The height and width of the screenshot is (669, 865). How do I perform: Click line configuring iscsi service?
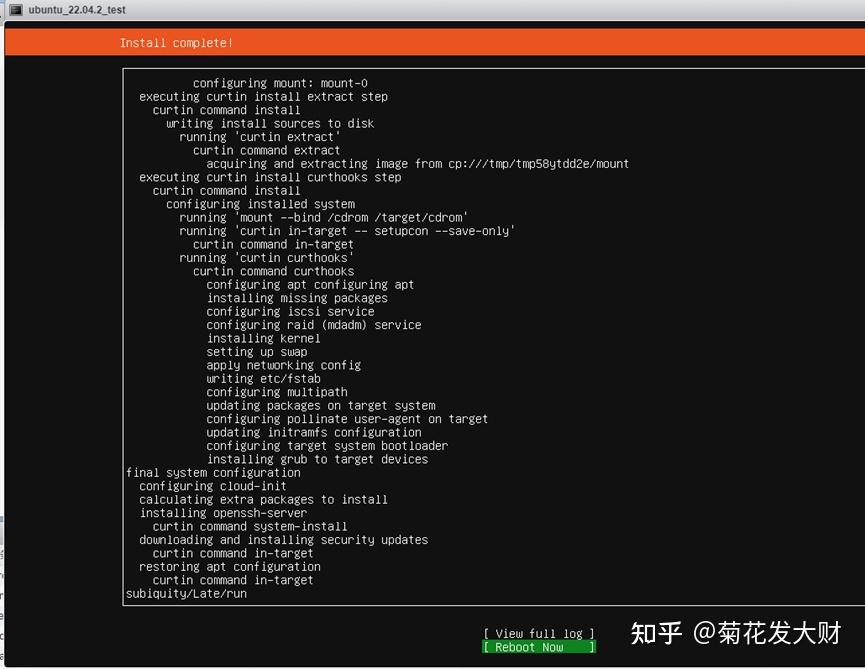tap(290, 312)
